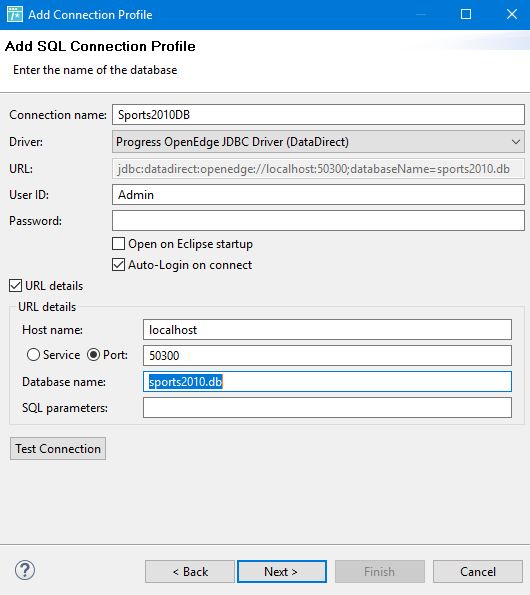The width and height of the screenshot is (530, 595).
Task: Maximize the Add Connection Profile window
Action: tap(466, 14)
